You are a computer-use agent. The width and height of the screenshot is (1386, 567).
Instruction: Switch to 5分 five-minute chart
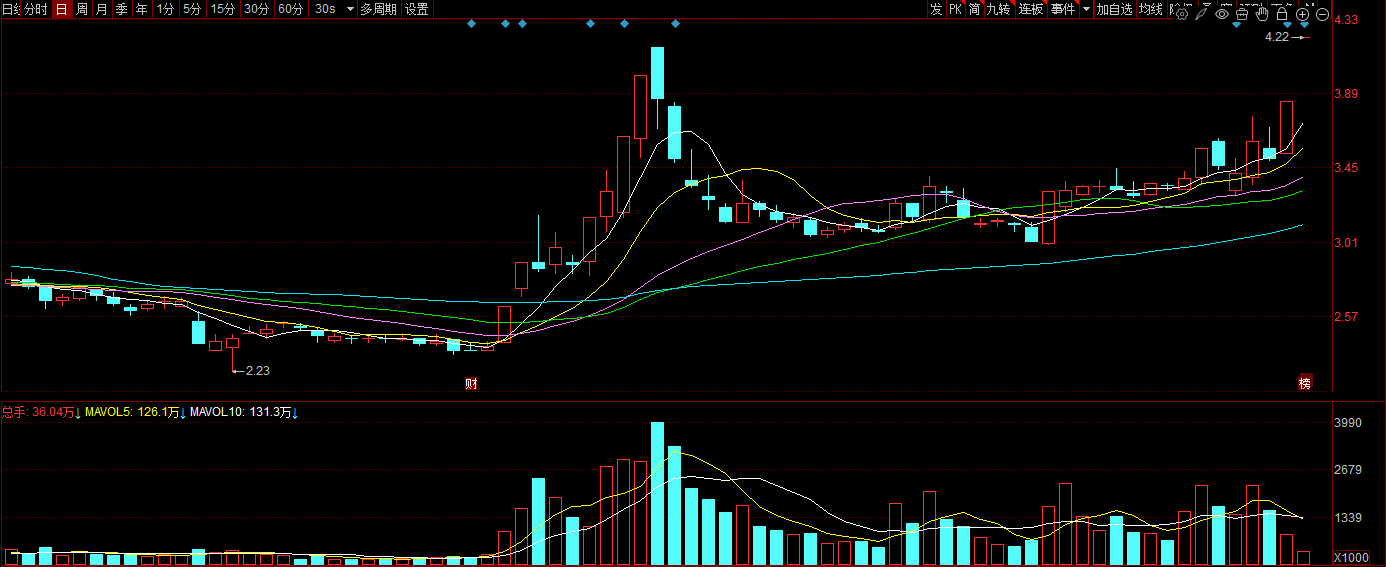[x=191, y=9]
